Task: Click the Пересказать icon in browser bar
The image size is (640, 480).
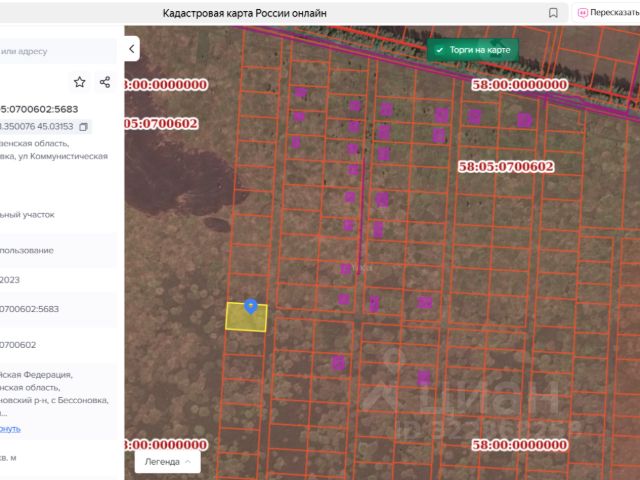Action: (x=583, y=13)
